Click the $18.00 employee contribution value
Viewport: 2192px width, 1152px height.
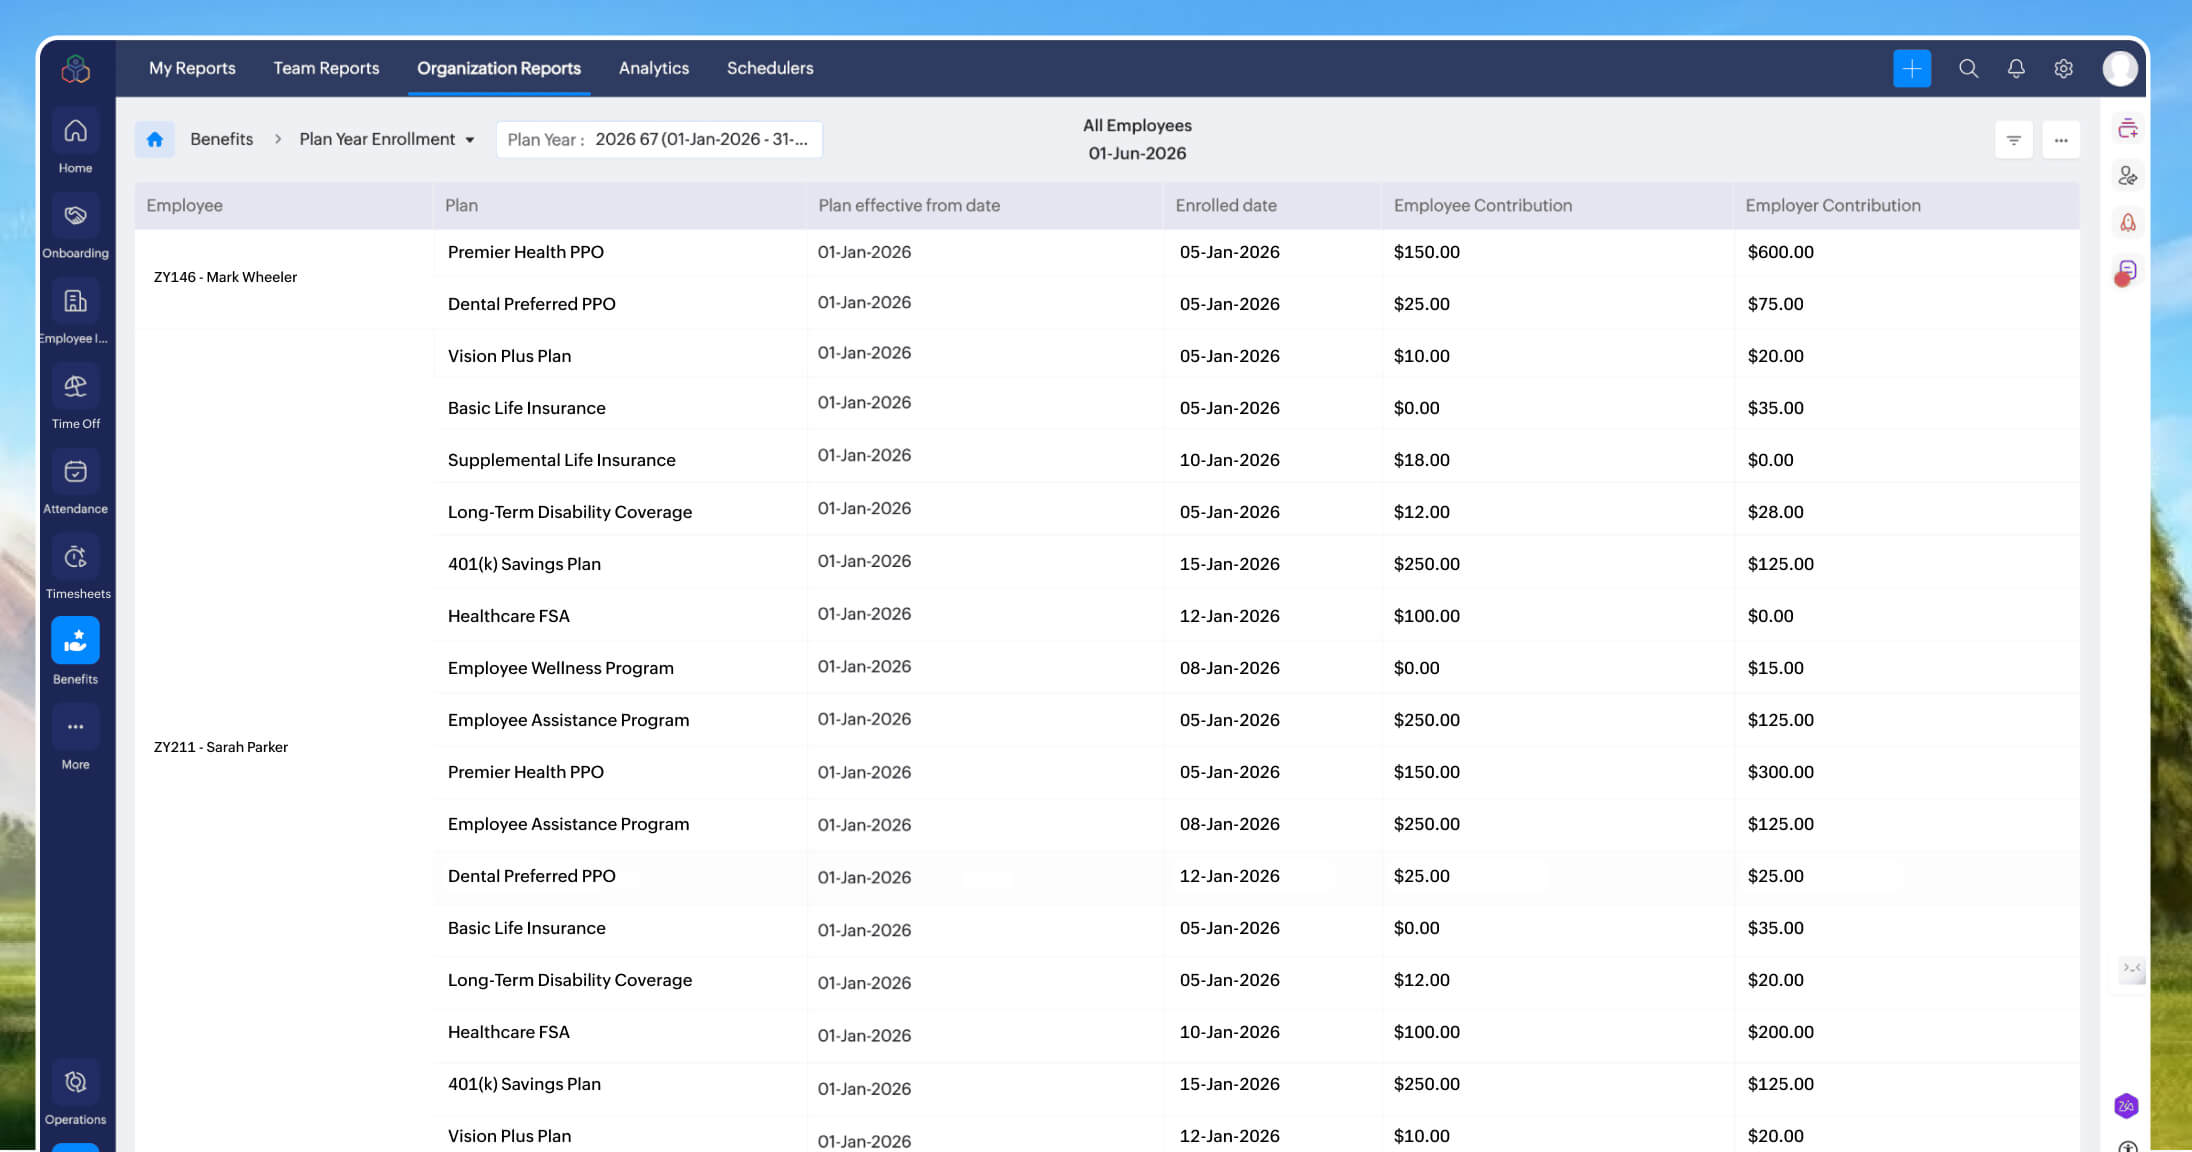(1421, 460)
